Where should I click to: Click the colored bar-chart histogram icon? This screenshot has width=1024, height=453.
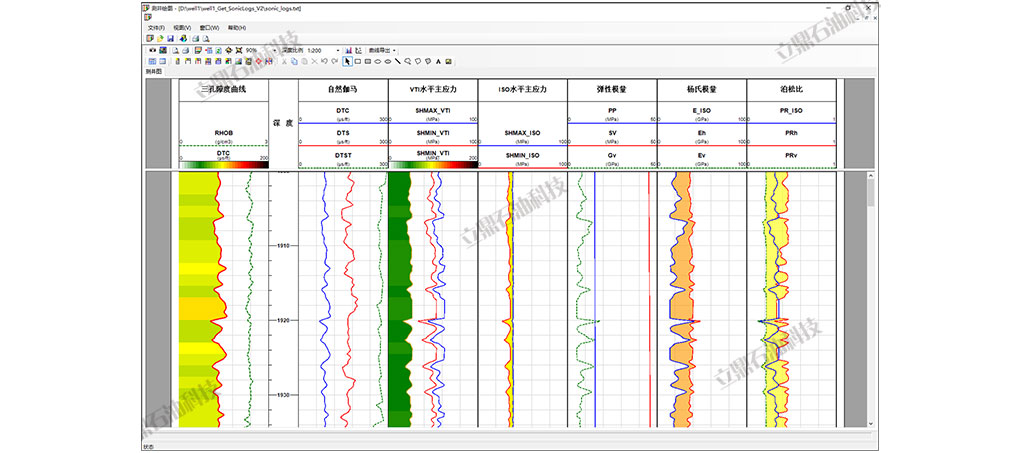(348, 50)
